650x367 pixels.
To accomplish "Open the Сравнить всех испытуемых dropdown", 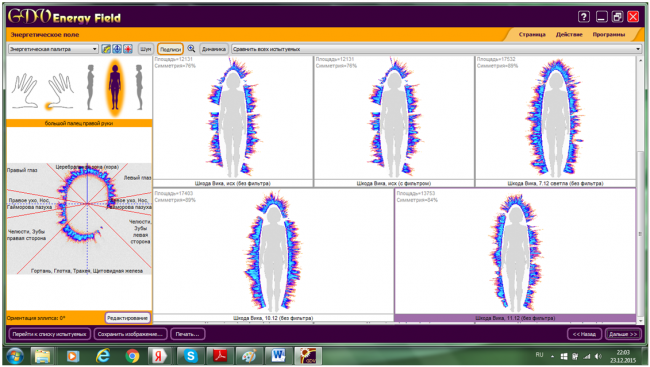I will [436, 49].
